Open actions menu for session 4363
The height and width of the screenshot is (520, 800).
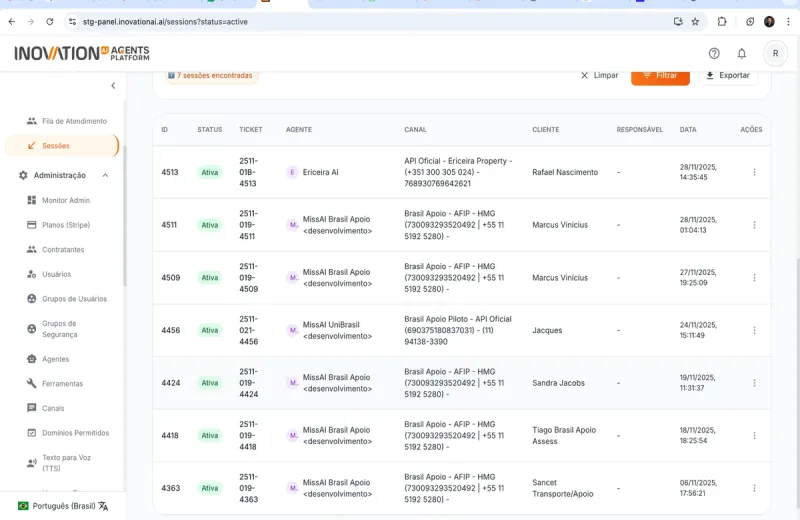[x=754, y=488]
